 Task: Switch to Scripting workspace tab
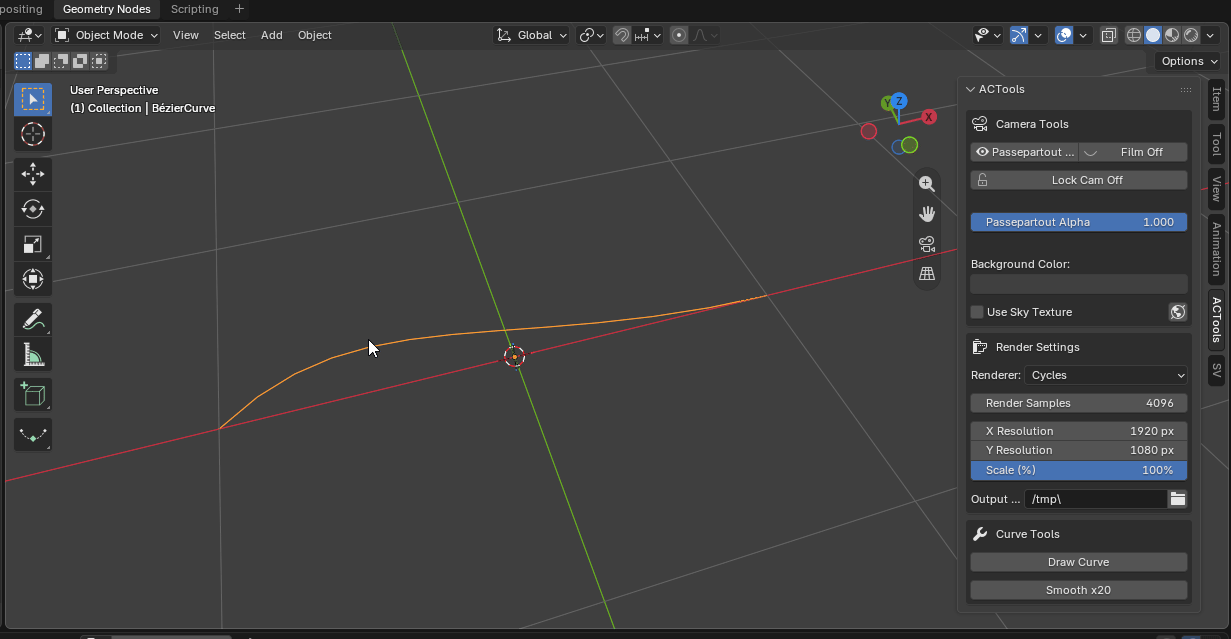[x=195, y=9]
